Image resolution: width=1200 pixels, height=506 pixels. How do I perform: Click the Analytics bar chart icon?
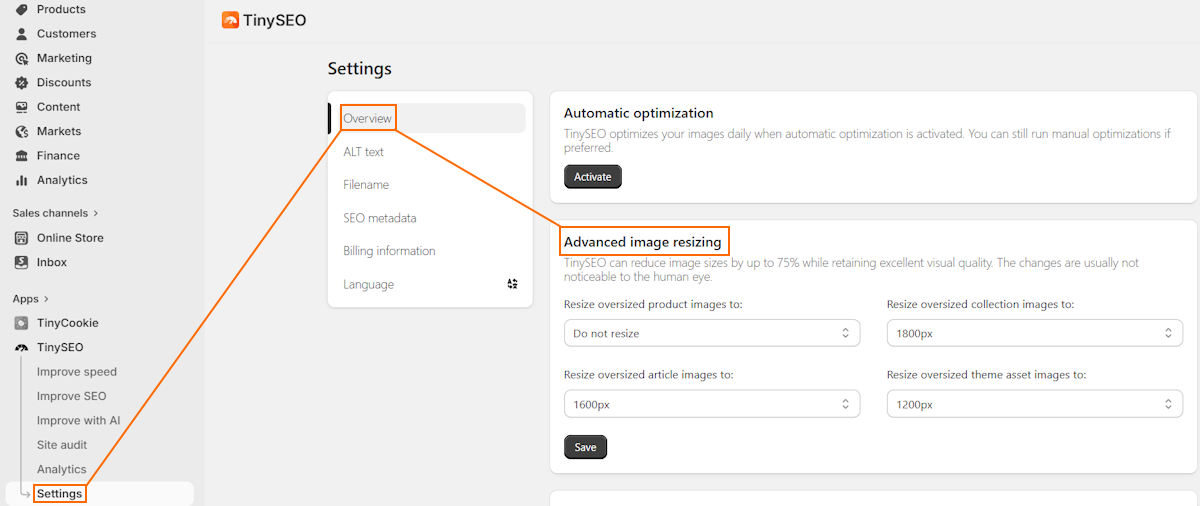point(21,180)
